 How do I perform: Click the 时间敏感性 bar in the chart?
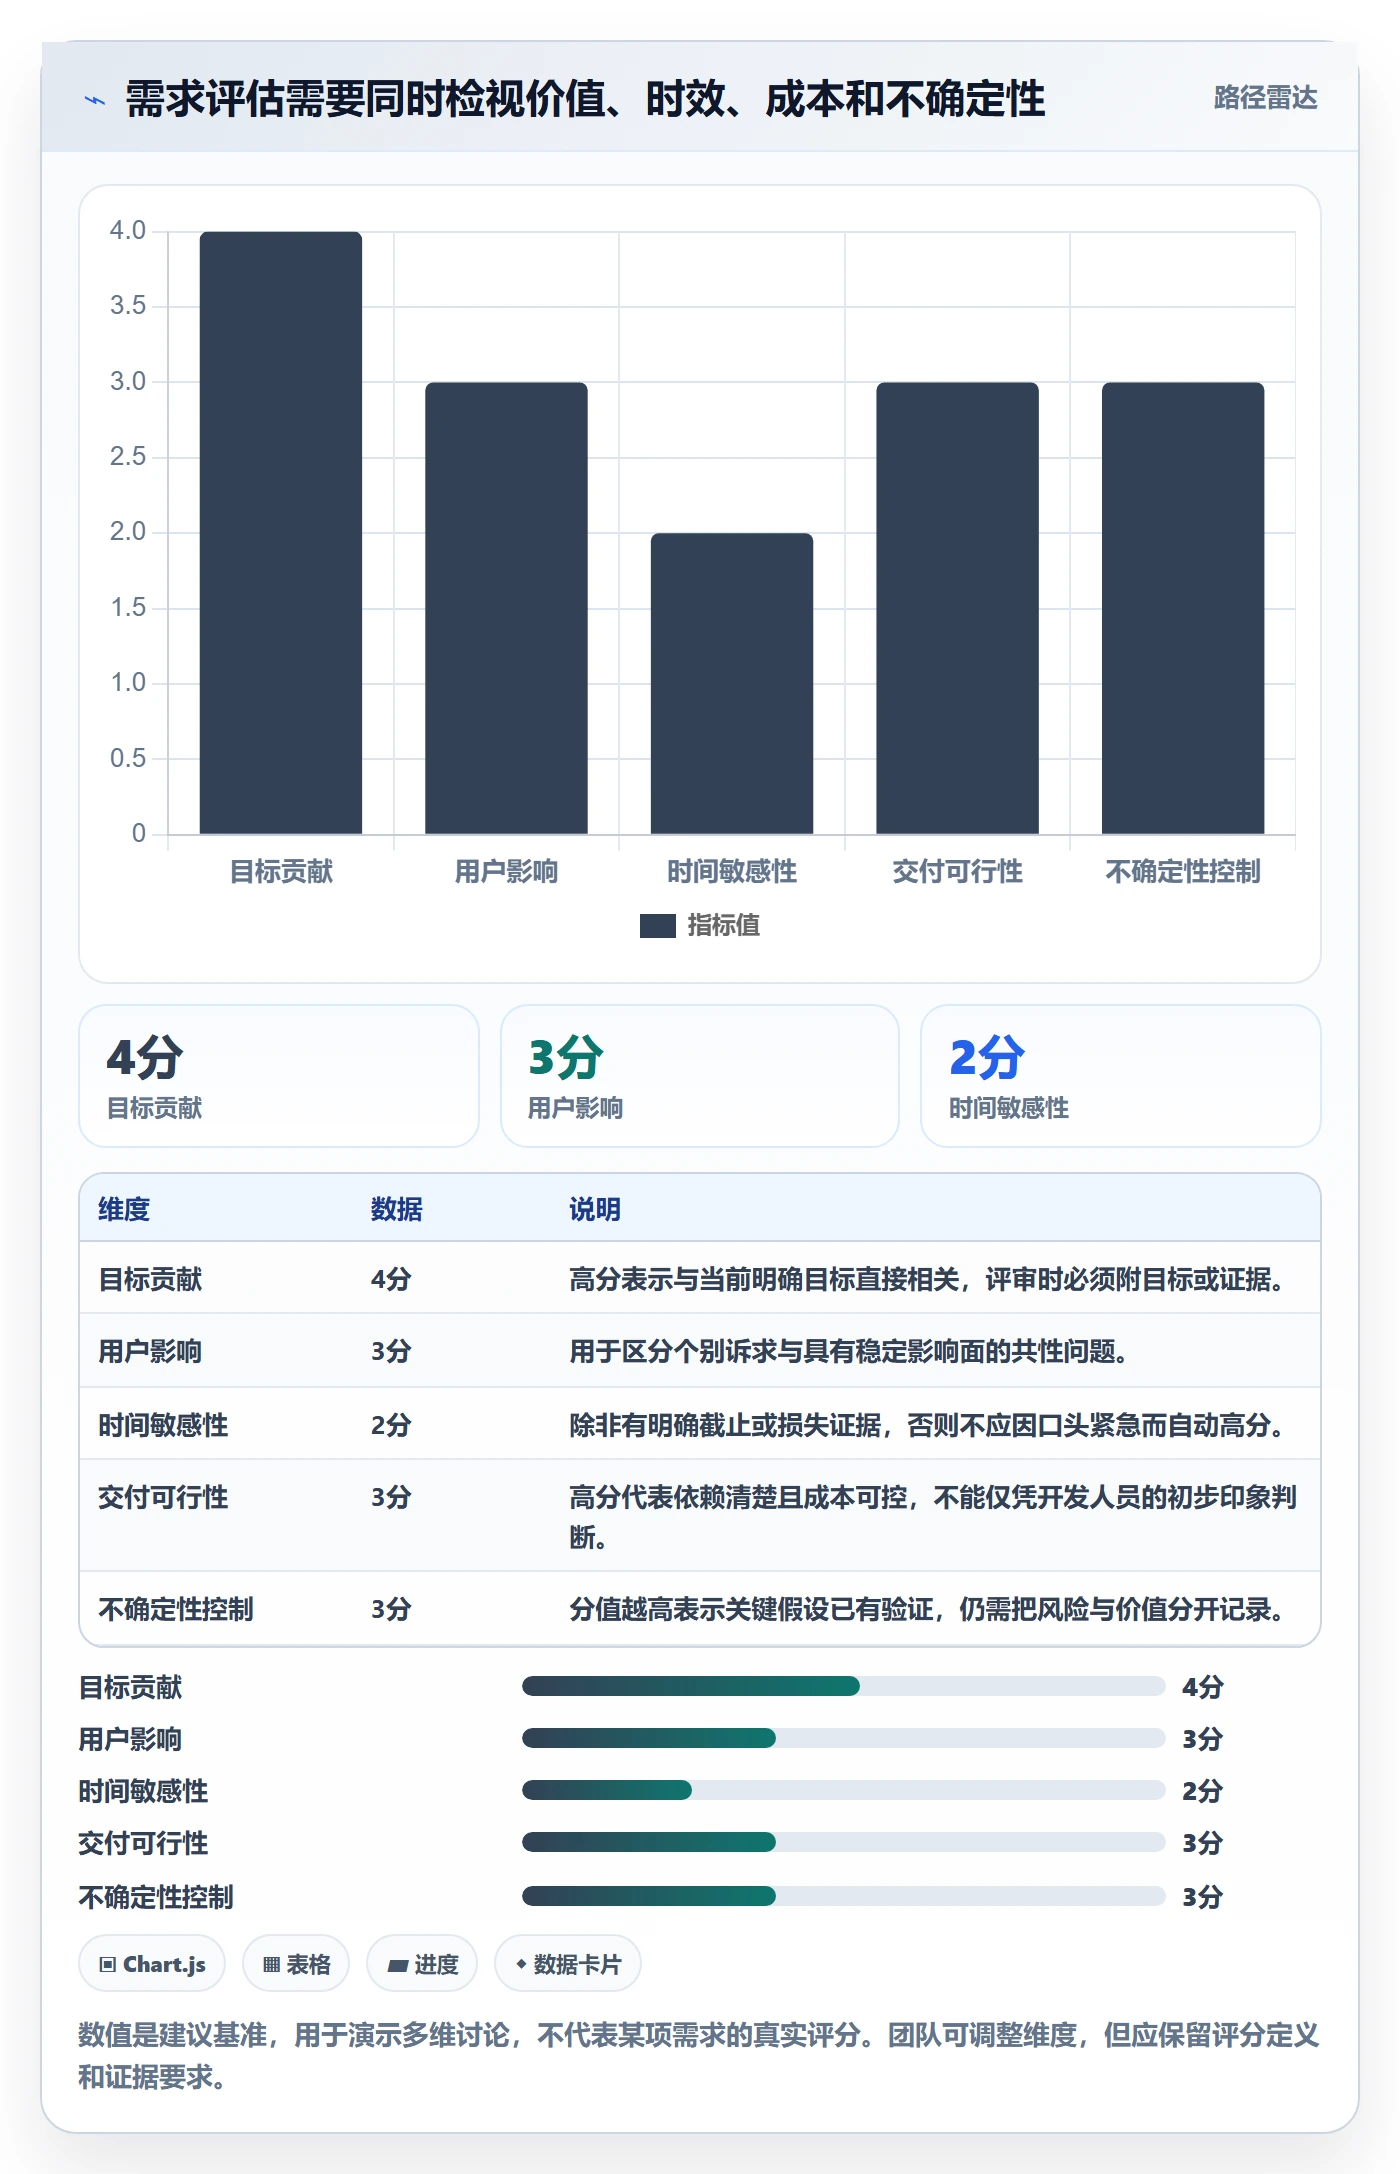tap(732, 683)
